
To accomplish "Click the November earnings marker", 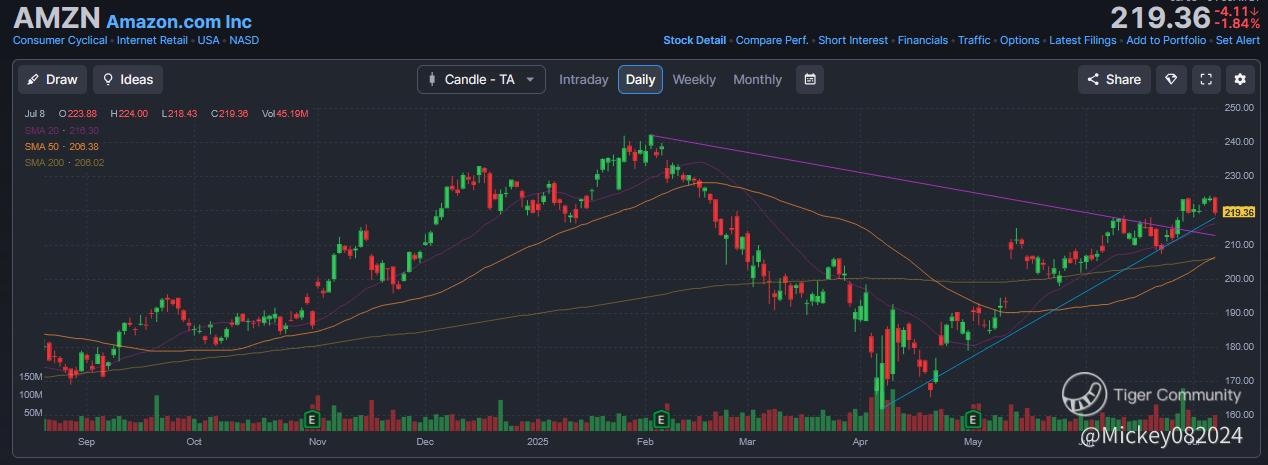I will click(x=312, y=417).
